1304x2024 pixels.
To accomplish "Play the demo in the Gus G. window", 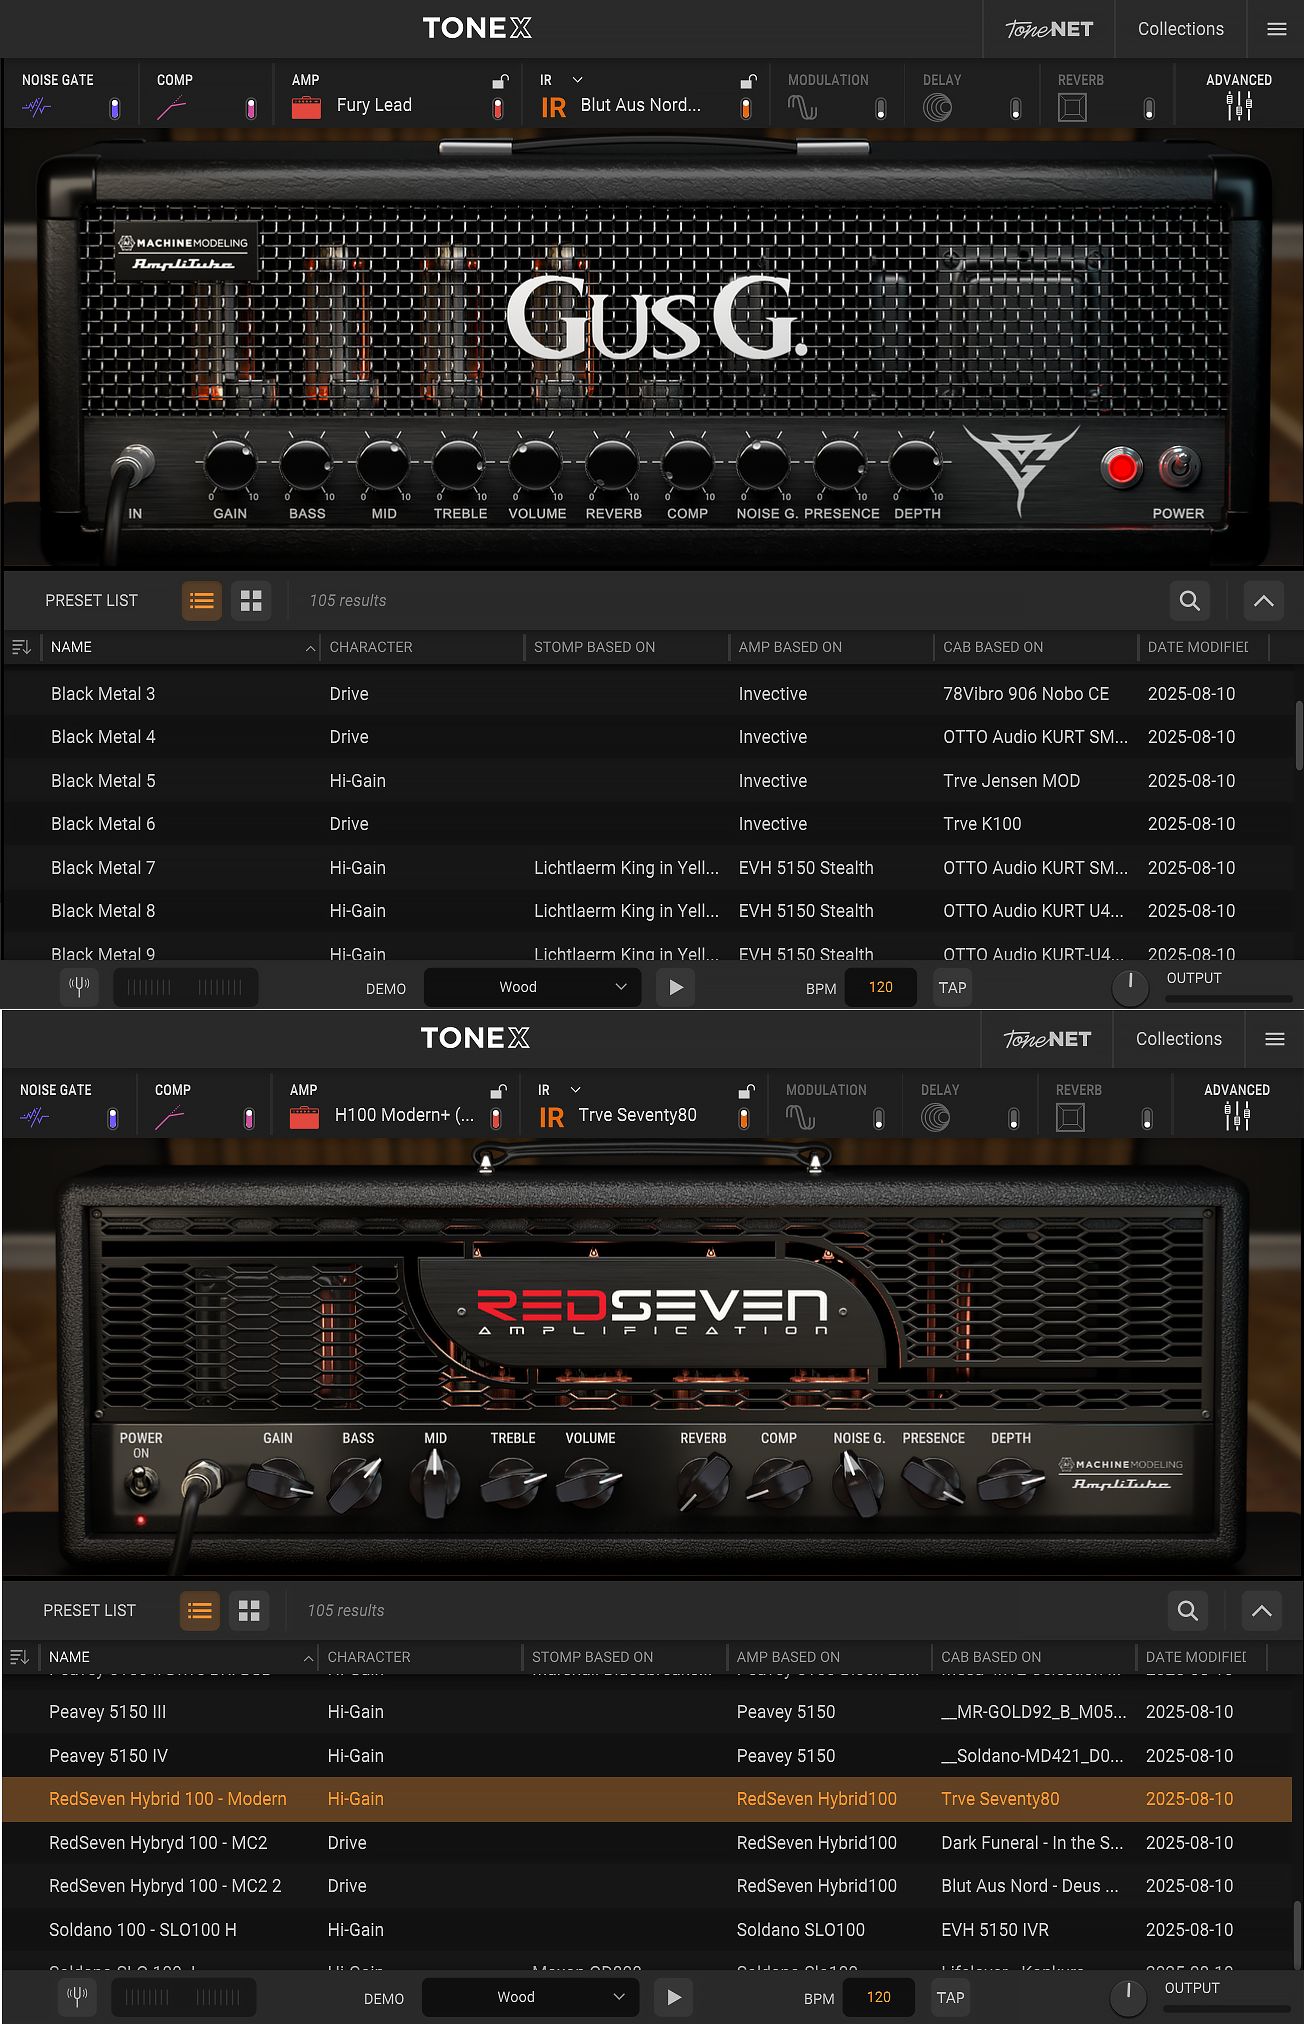I will [x=676, y=987].
